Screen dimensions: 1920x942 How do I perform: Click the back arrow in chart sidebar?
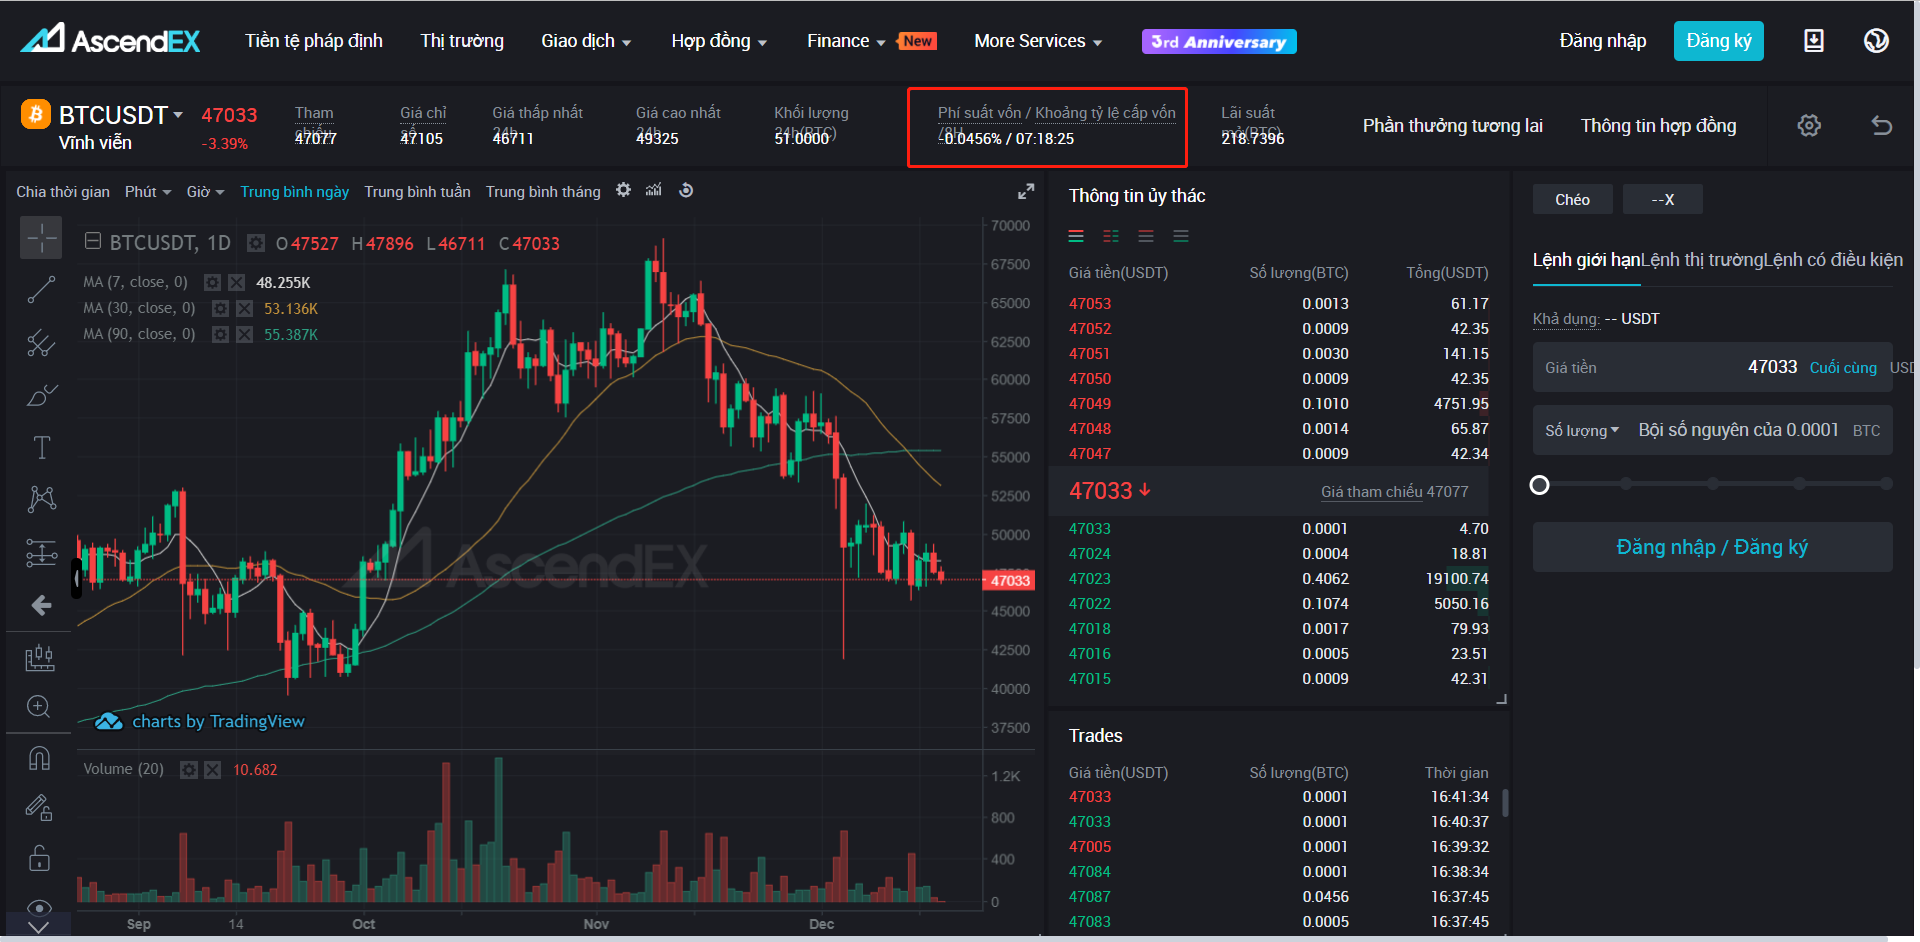point(41,605)
